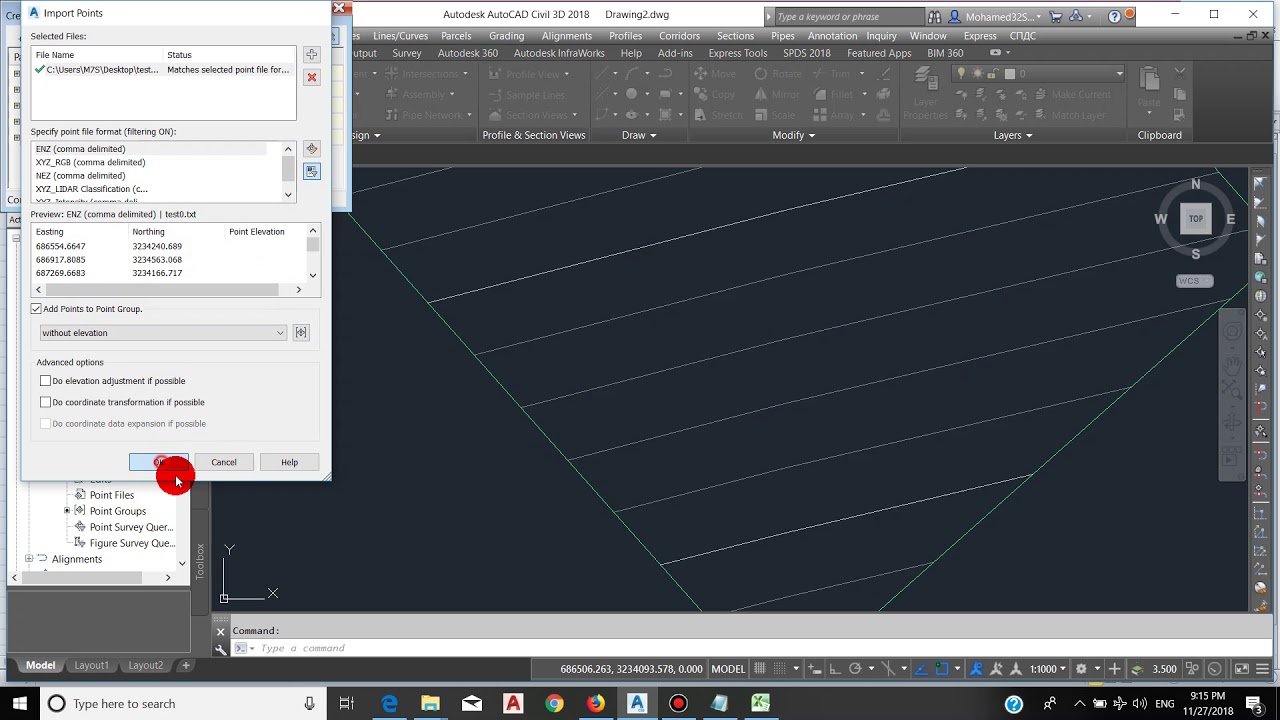The width and height of the screenshot is (1280, 720).
Task: Open the manage point file formats icon
Action: point(312,149)
